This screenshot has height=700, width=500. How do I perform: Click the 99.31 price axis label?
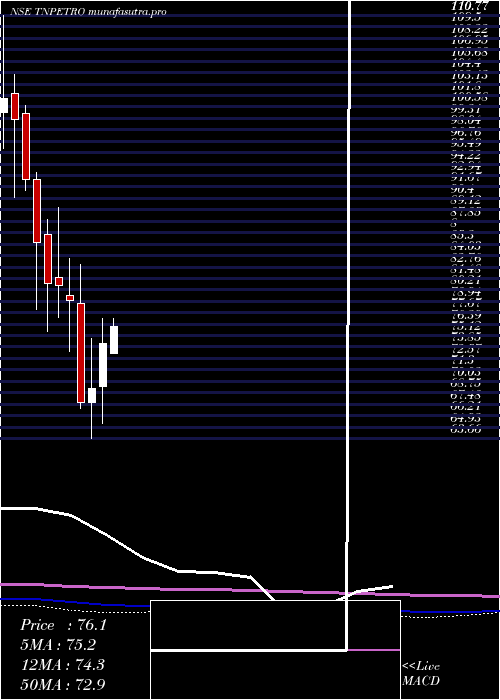466,110
